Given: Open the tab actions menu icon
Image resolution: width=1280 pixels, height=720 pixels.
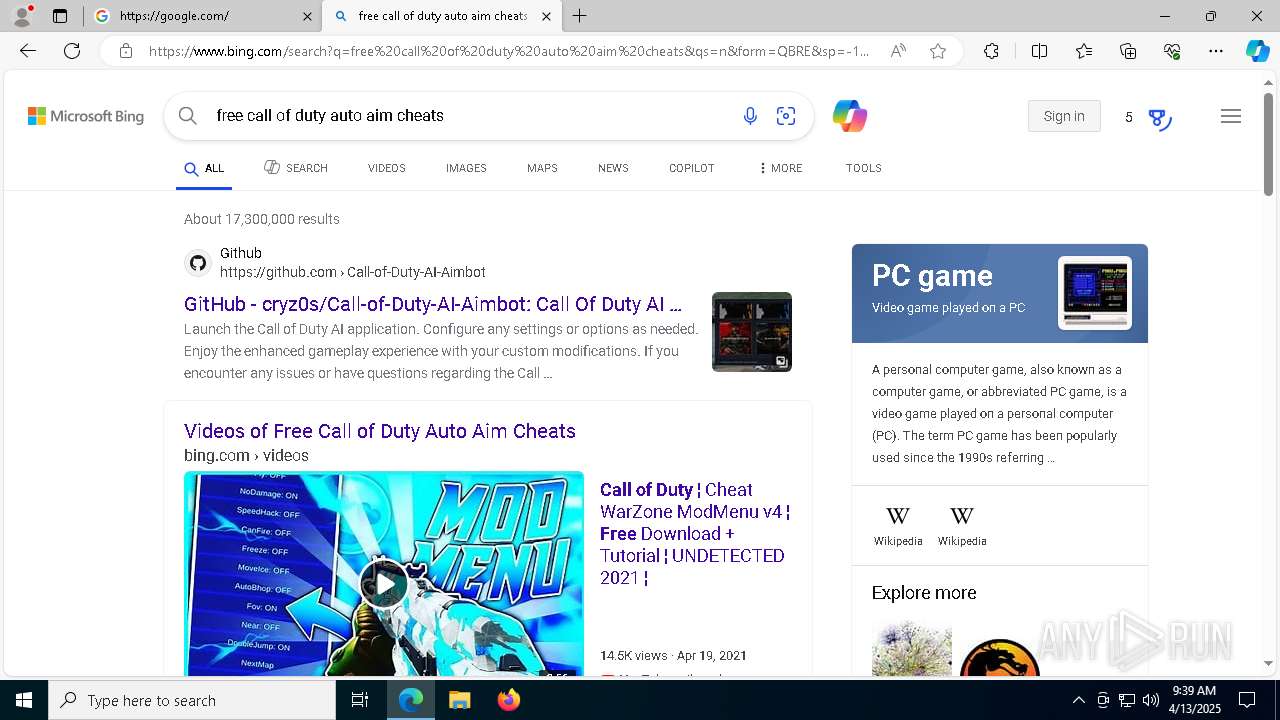Looking at the screenshot, I should (60, 16).
